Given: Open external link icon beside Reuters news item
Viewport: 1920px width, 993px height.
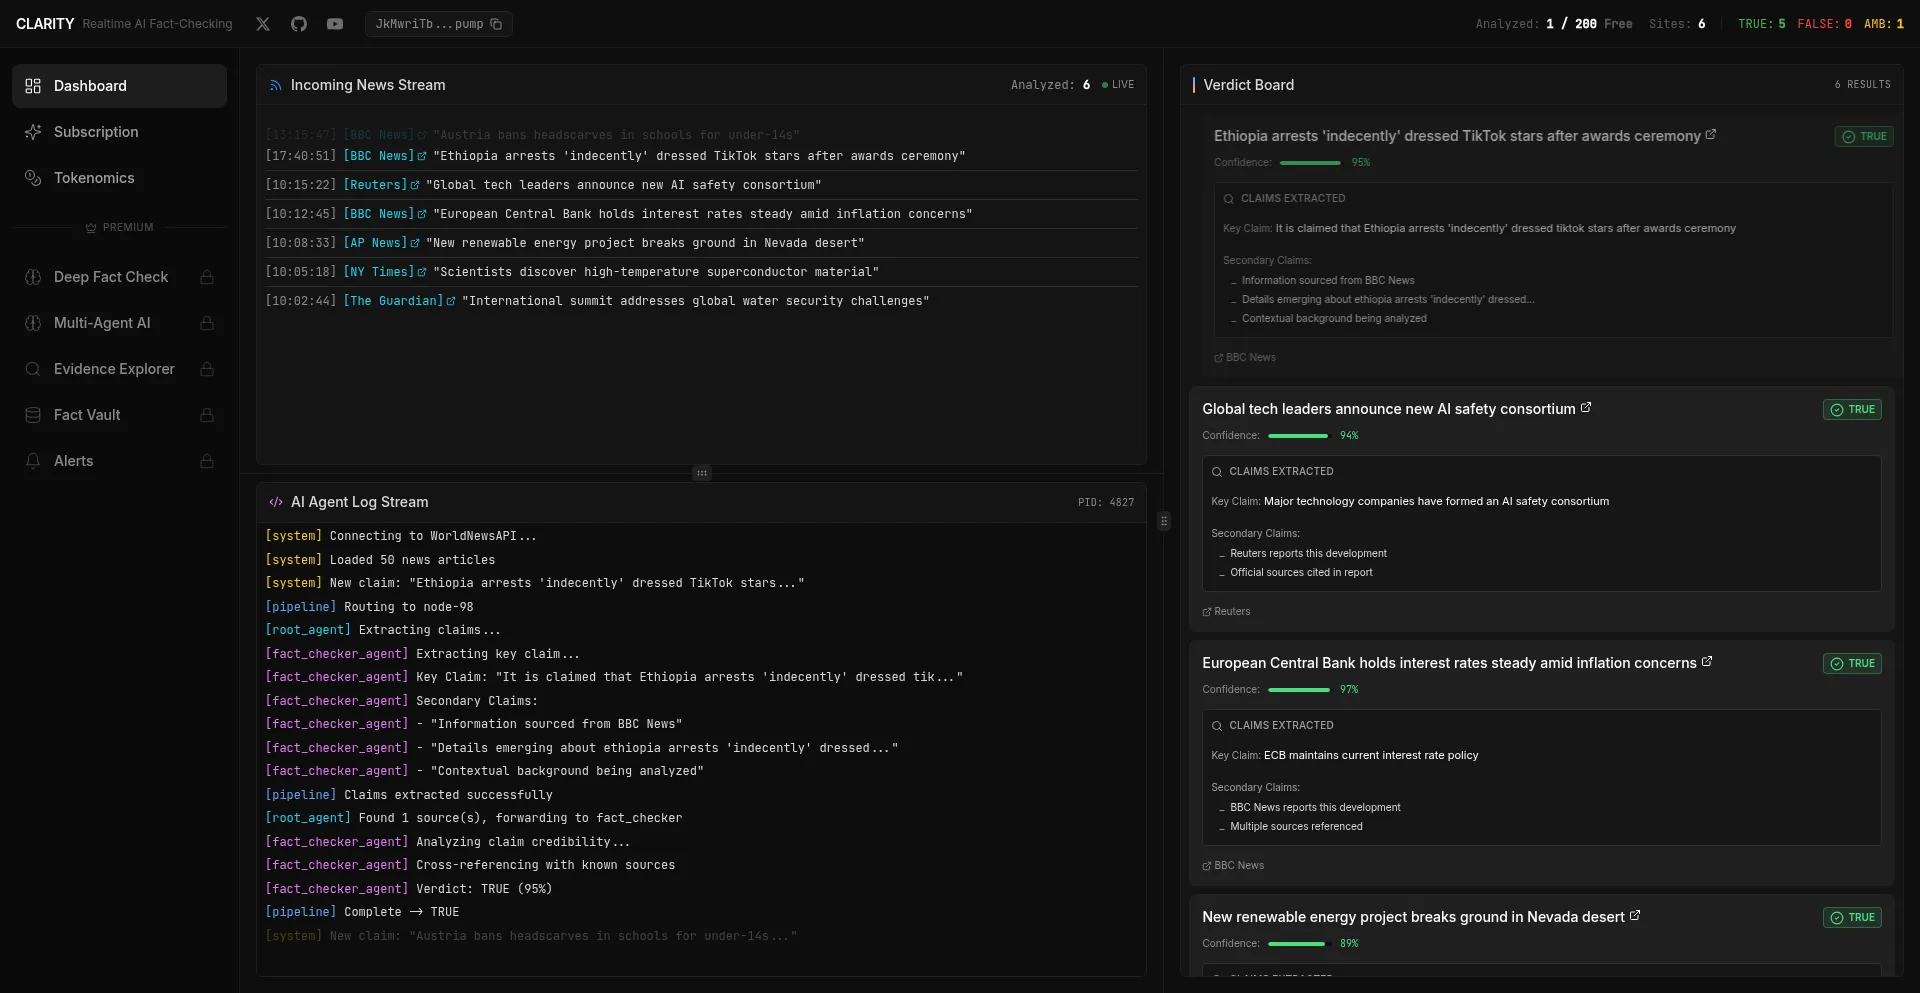Looking at the screenshot, I should pyautogui.click(x=415, y=185).
